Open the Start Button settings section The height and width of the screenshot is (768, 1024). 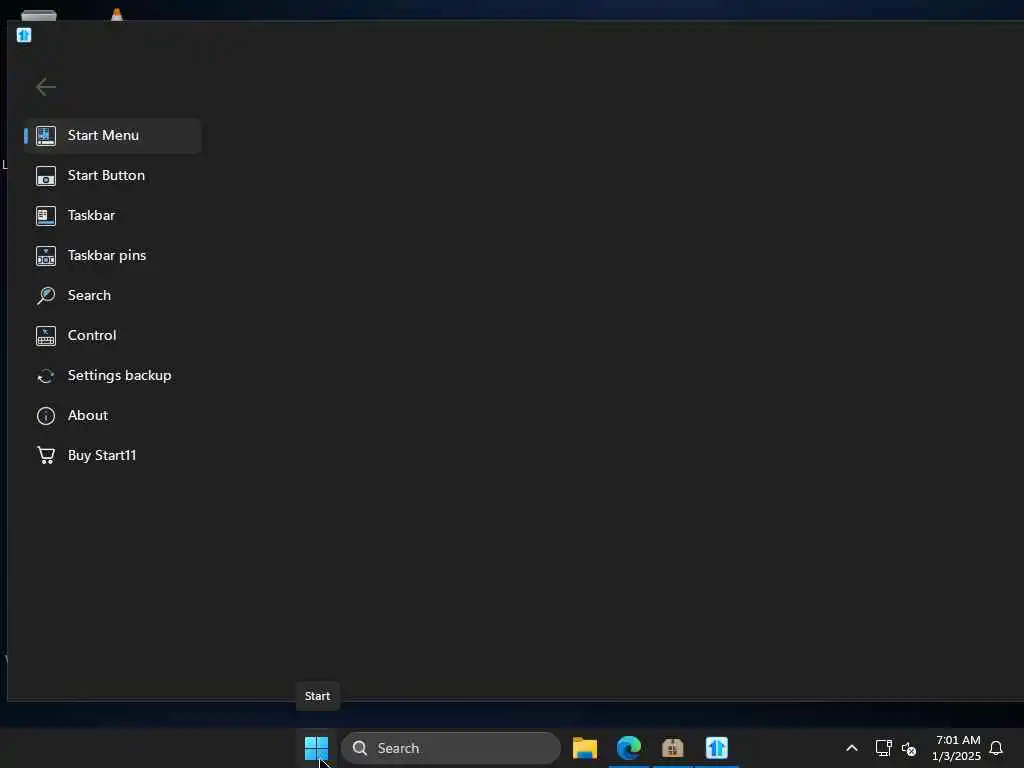pyautogui.click(x=112, y=176)
